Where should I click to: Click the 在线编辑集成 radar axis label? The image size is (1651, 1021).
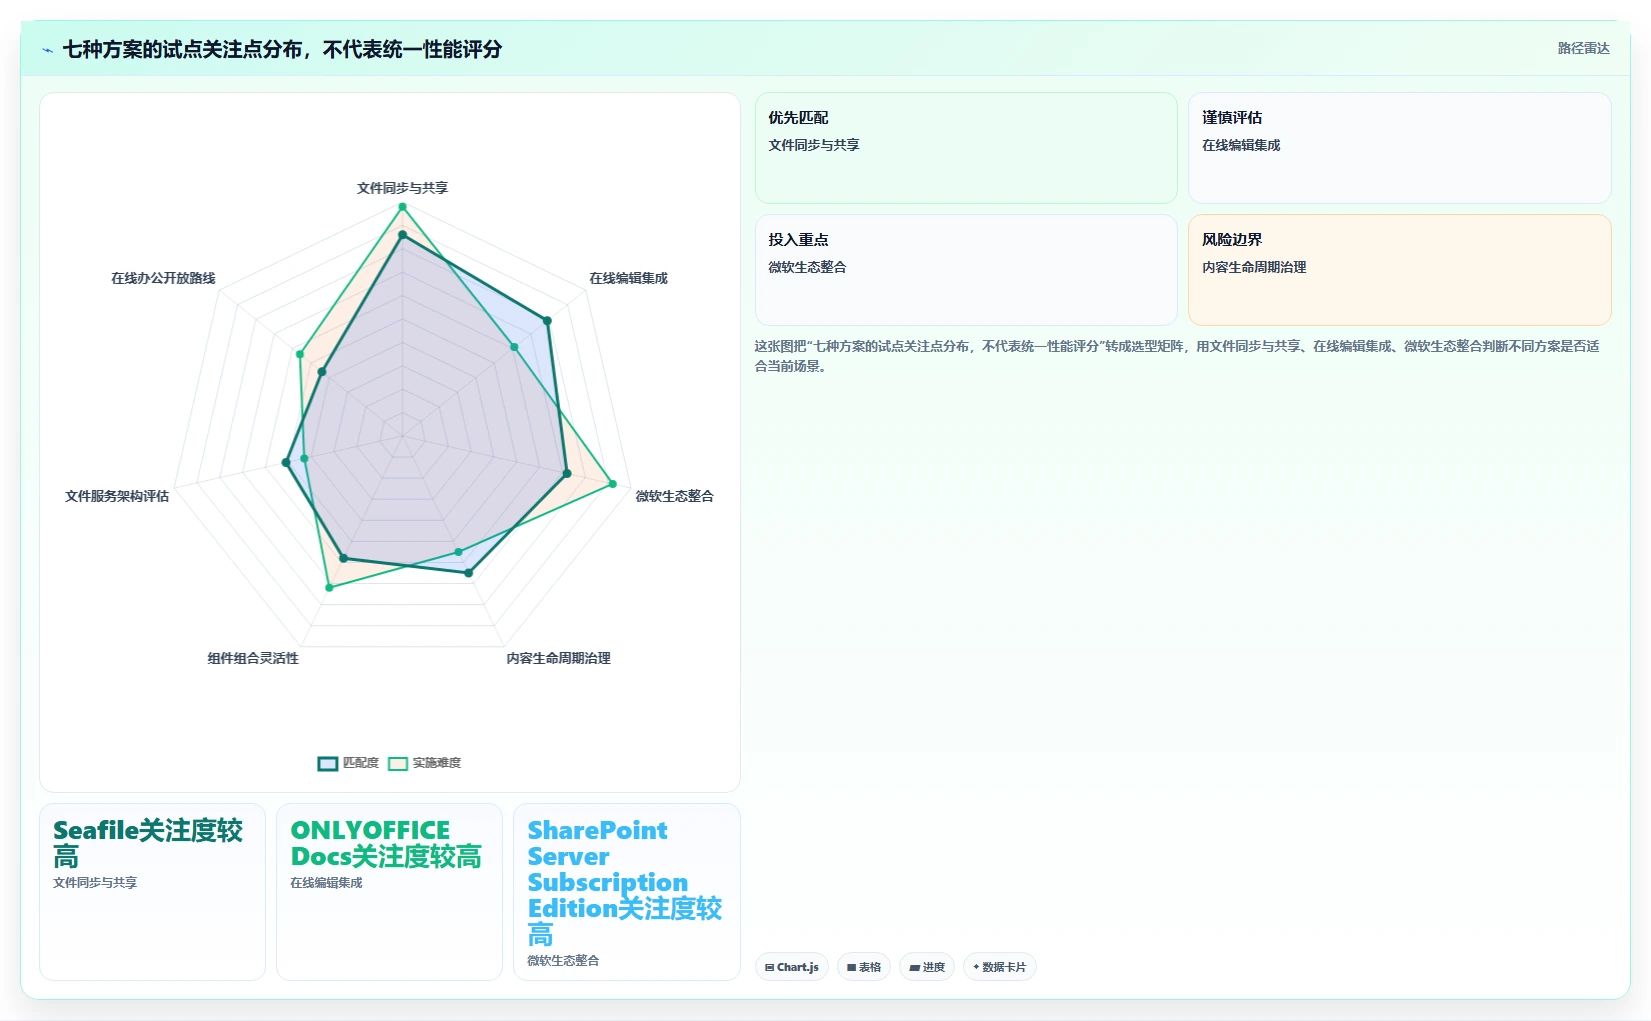pos(628,278)
